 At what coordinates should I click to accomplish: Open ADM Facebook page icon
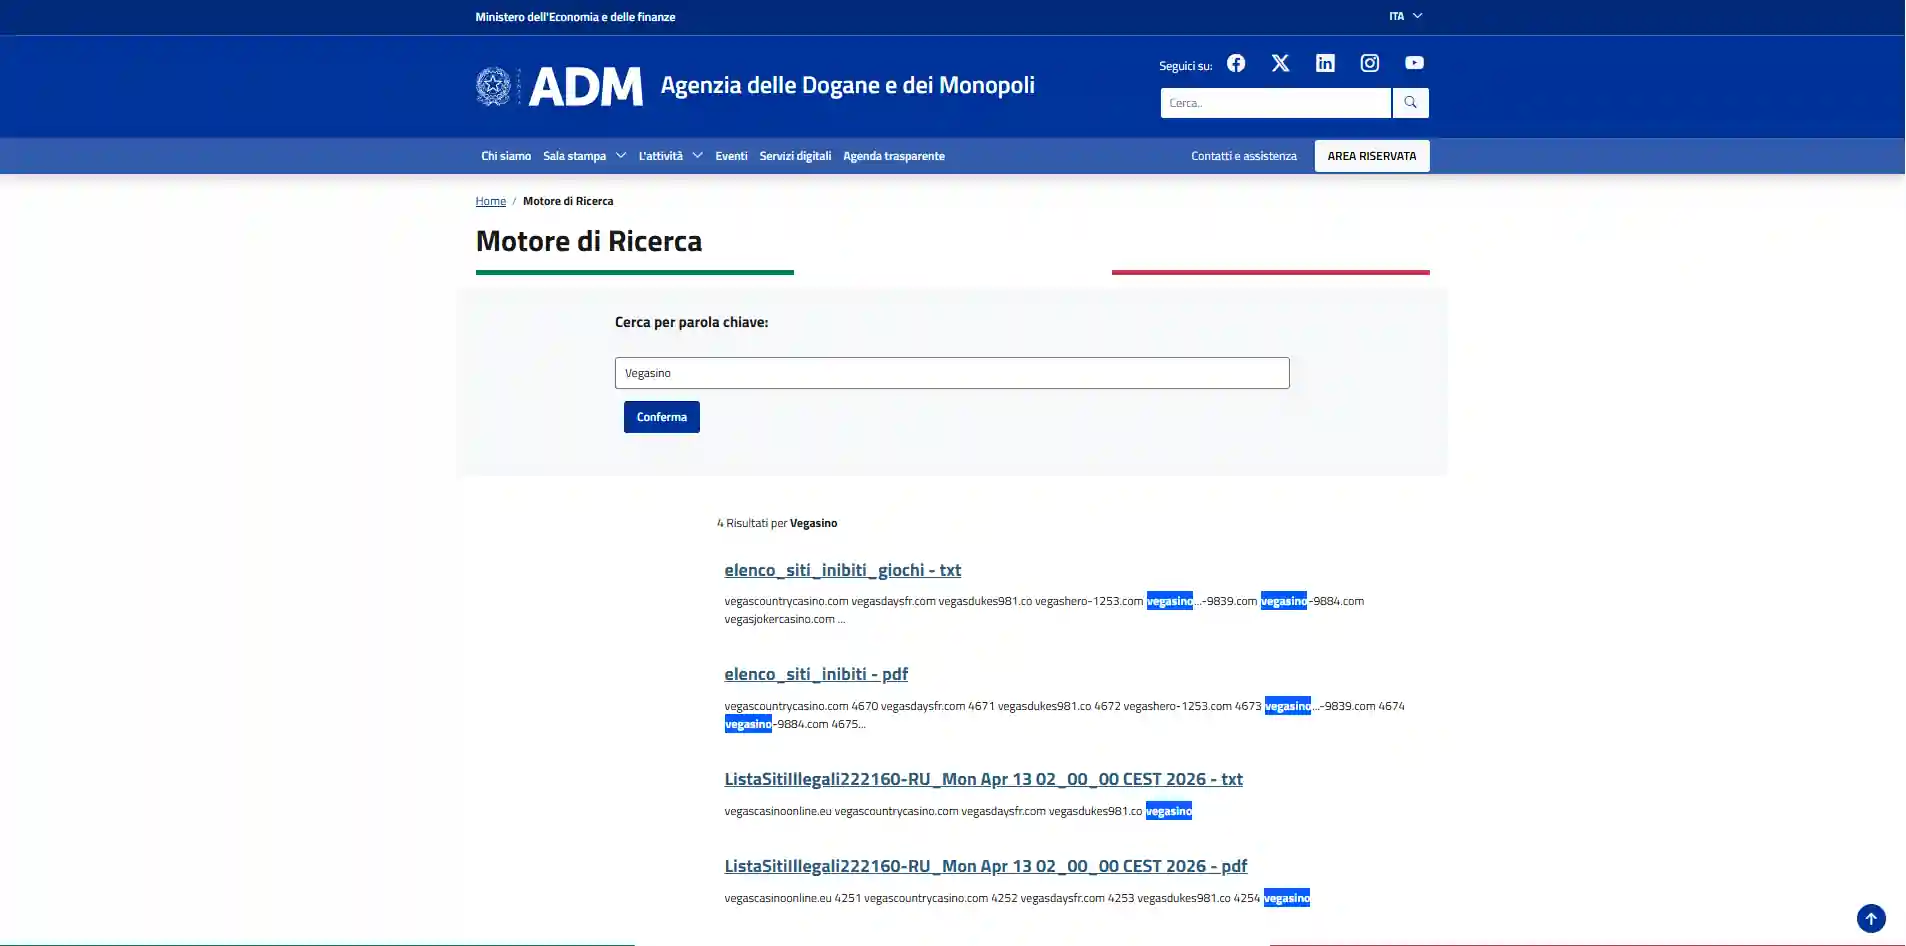pyautogui.click(x=1236, y=63)
